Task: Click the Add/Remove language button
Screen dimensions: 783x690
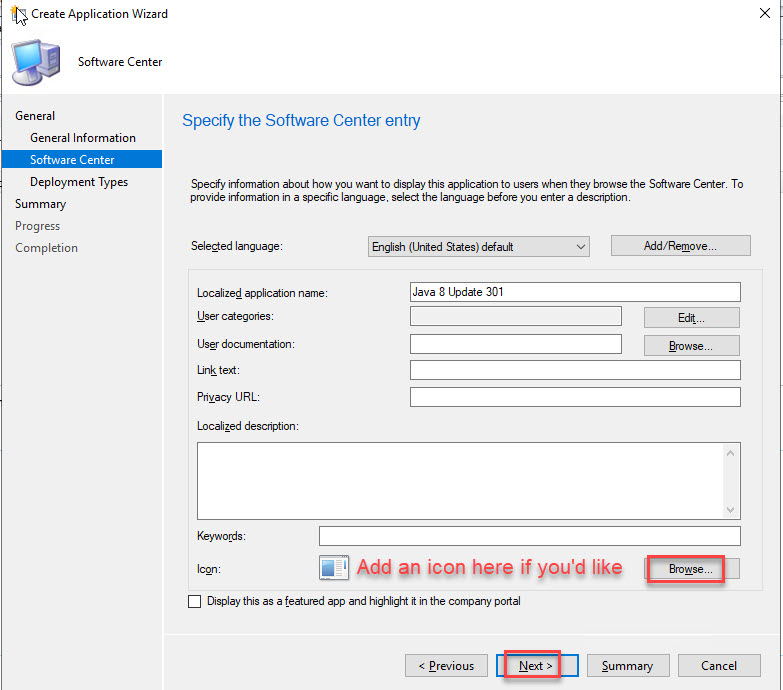Action: coord(680,246)
